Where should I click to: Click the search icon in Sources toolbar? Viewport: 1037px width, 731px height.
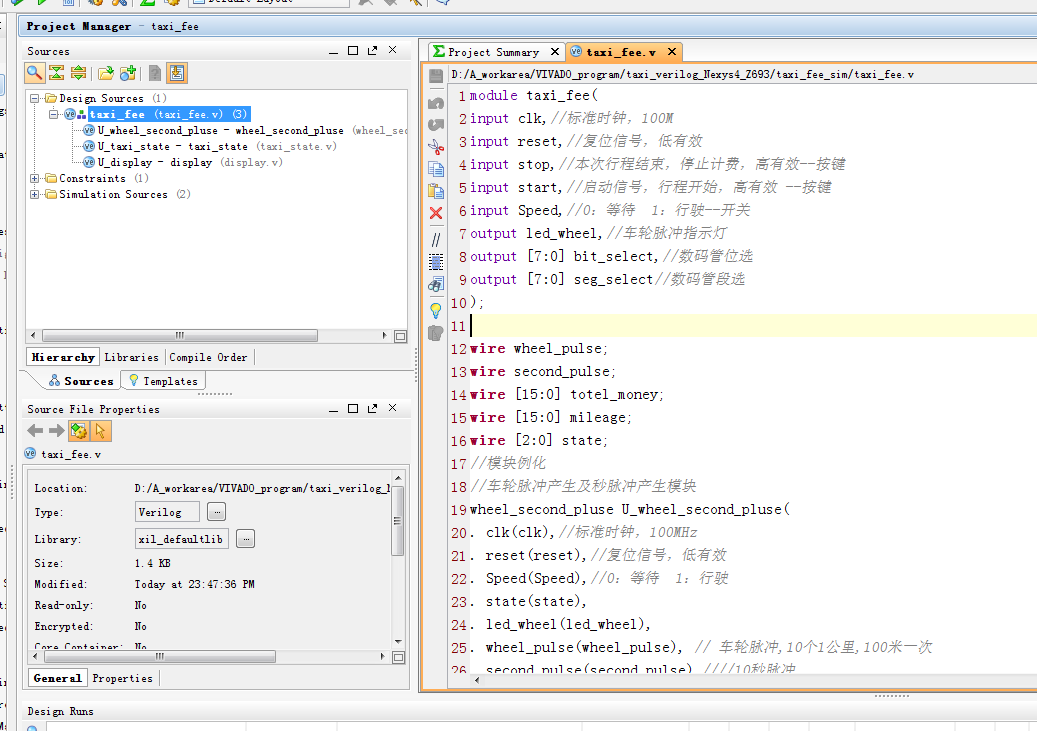click(x=35, y=73)
